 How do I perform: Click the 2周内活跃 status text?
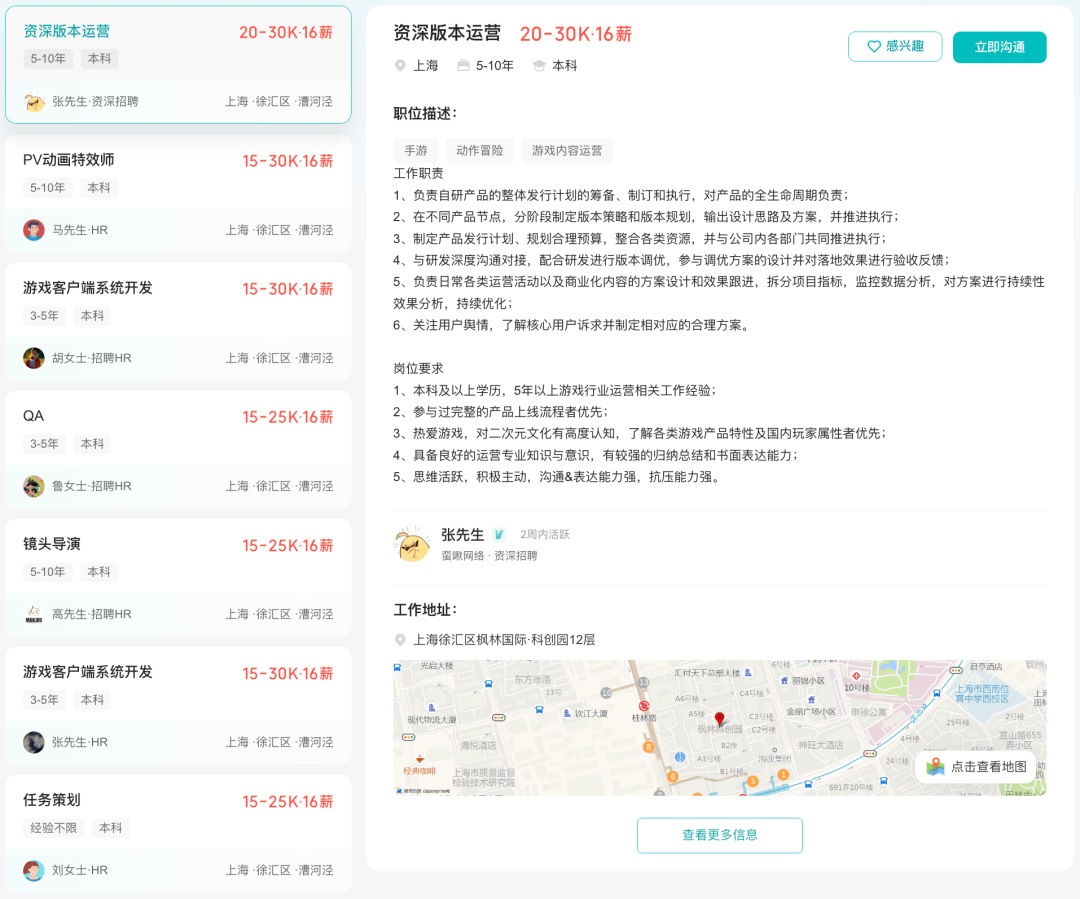click(x=545, y=534)
